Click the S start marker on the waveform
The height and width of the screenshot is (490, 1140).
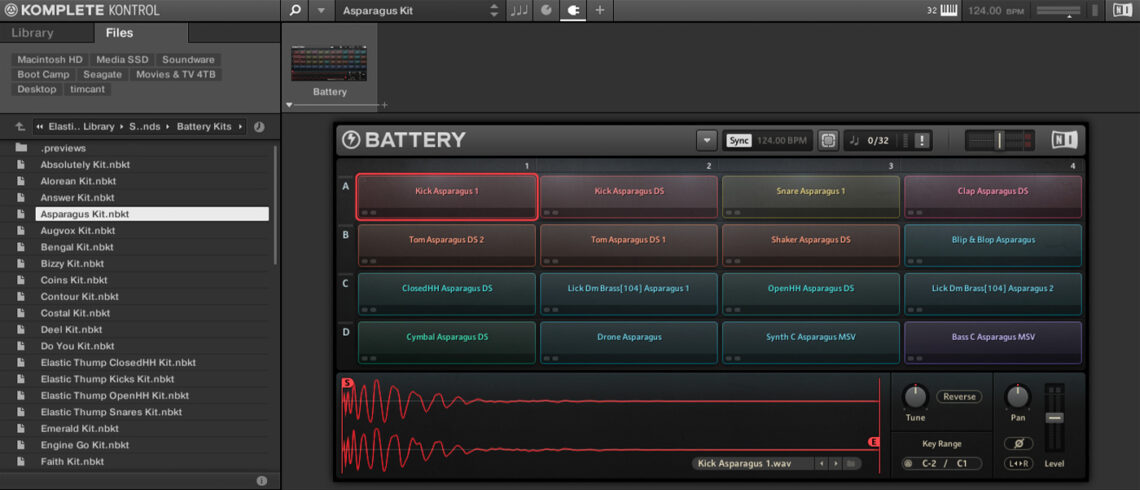[x=347, y=382]
